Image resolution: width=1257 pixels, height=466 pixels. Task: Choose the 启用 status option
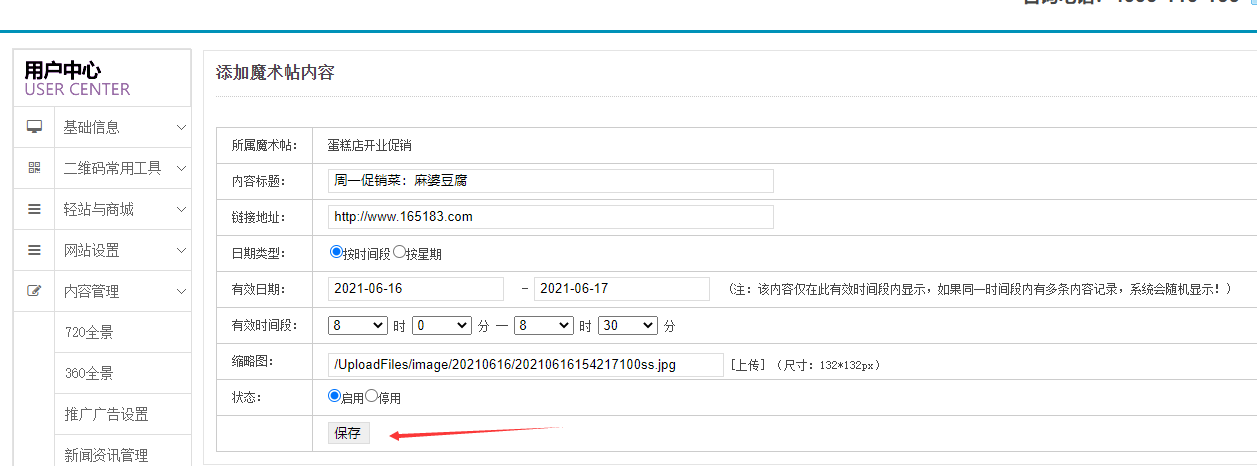[x=335, y=396]
